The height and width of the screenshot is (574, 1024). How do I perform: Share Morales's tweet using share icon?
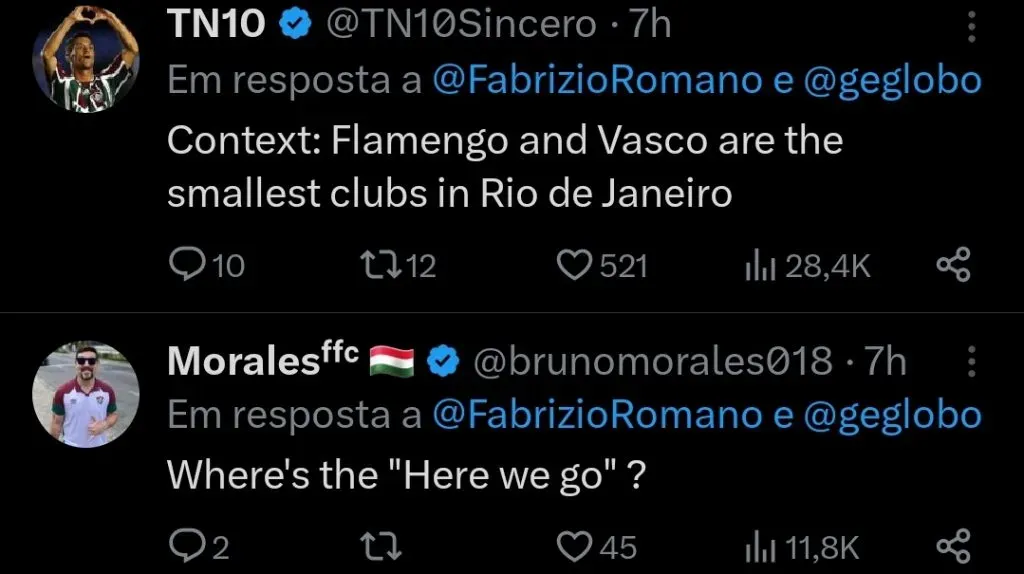click(952, 547)
